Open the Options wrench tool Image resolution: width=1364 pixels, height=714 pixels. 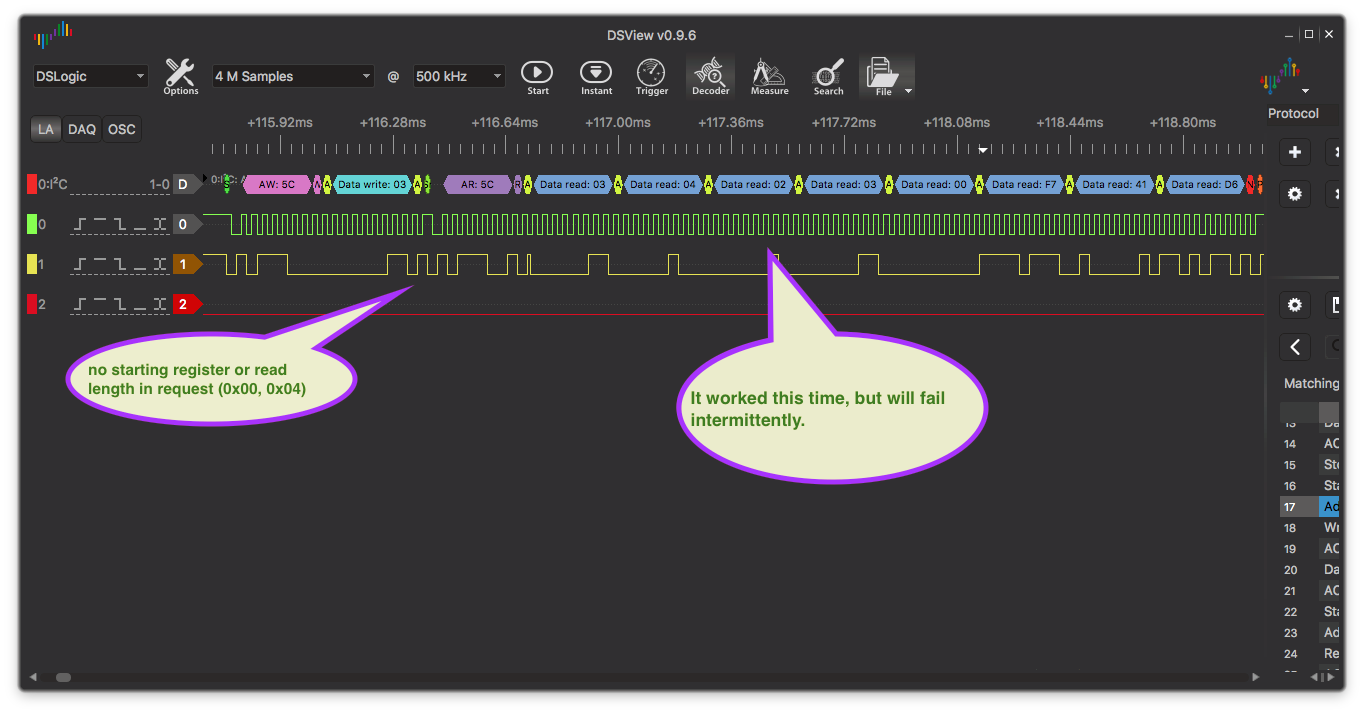coord(181,76)
